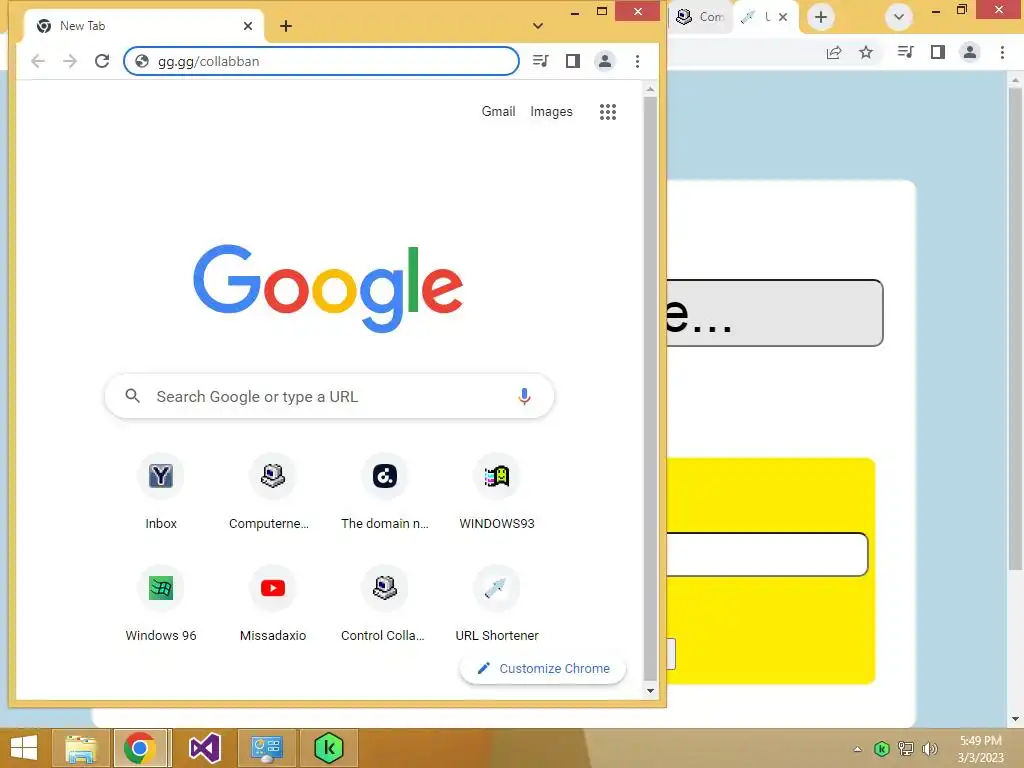This screenshot has width=1024, height=768.
Task: Open The domain n... shortcut tile
Action: (x=385, y=492)
